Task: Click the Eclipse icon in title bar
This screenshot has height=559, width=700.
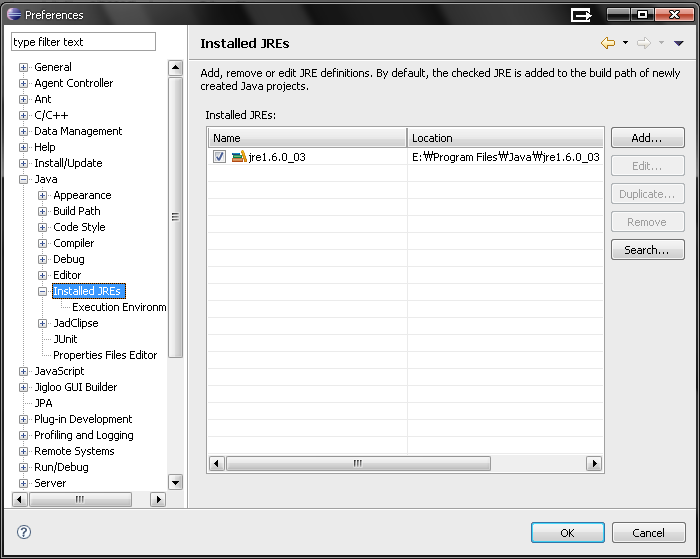Action: click(14, 14)
